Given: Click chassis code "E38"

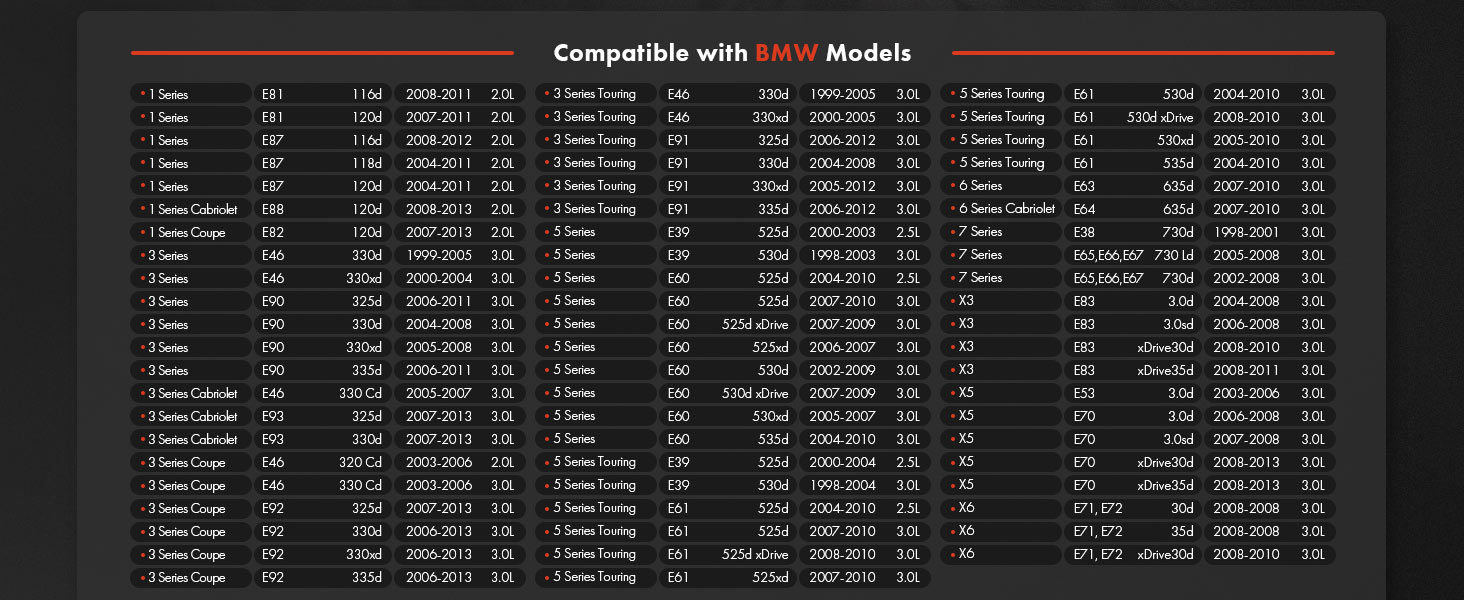Looking at the screenshot, I should pos(1084,232).
